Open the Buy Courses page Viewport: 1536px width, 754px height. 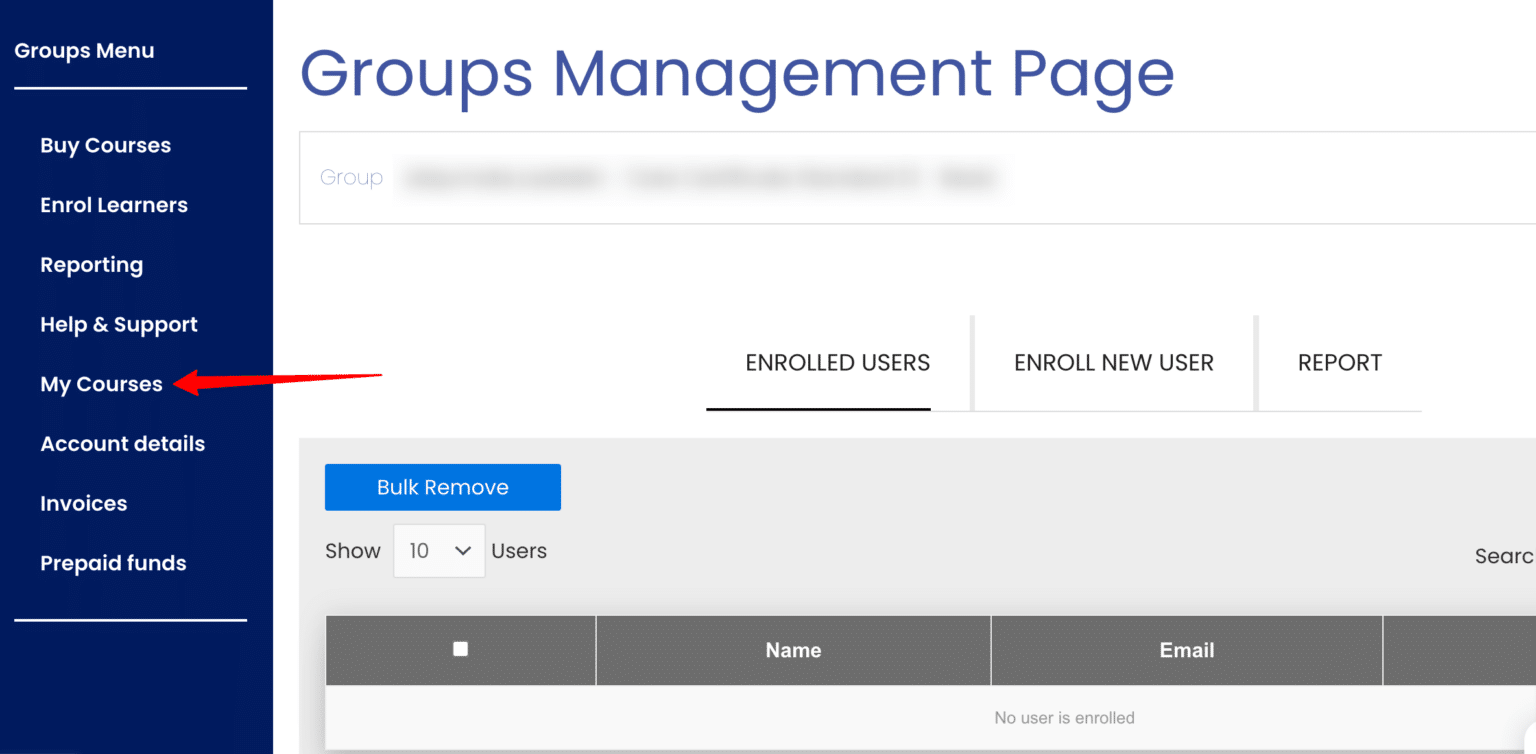click(x=105, y=145)
